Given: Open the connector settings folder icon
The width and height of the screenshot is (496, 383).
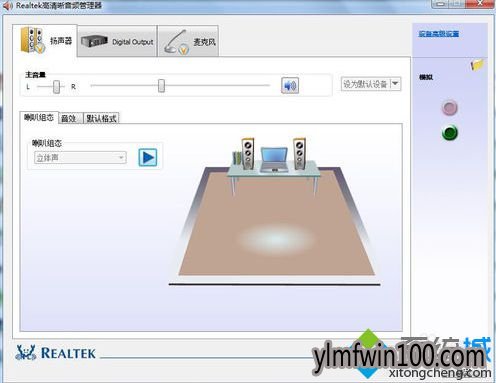Looking at the screenshot, I should (x=477, y=64).
